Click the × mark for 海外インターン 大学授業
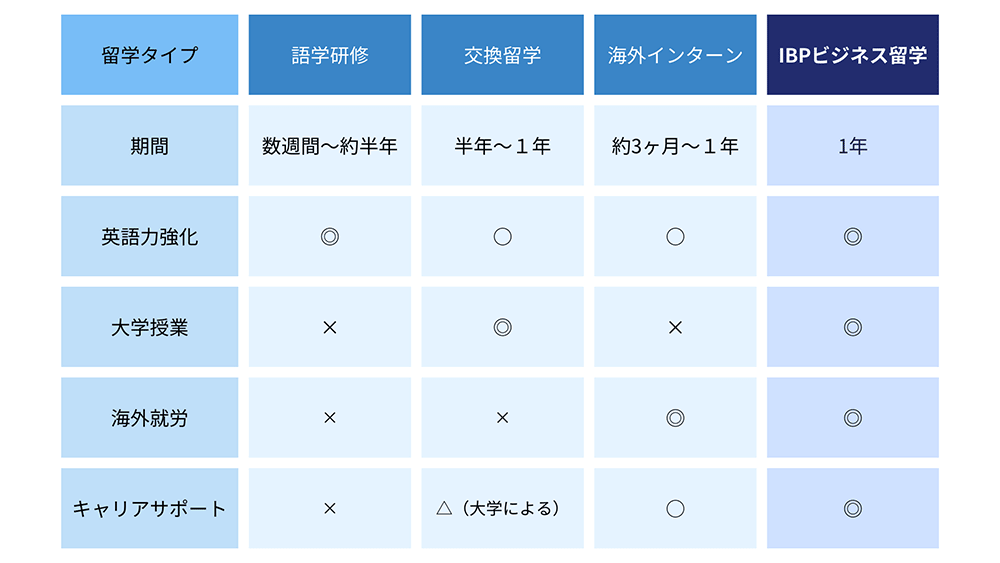1000x563 pixels. (675, 327)
